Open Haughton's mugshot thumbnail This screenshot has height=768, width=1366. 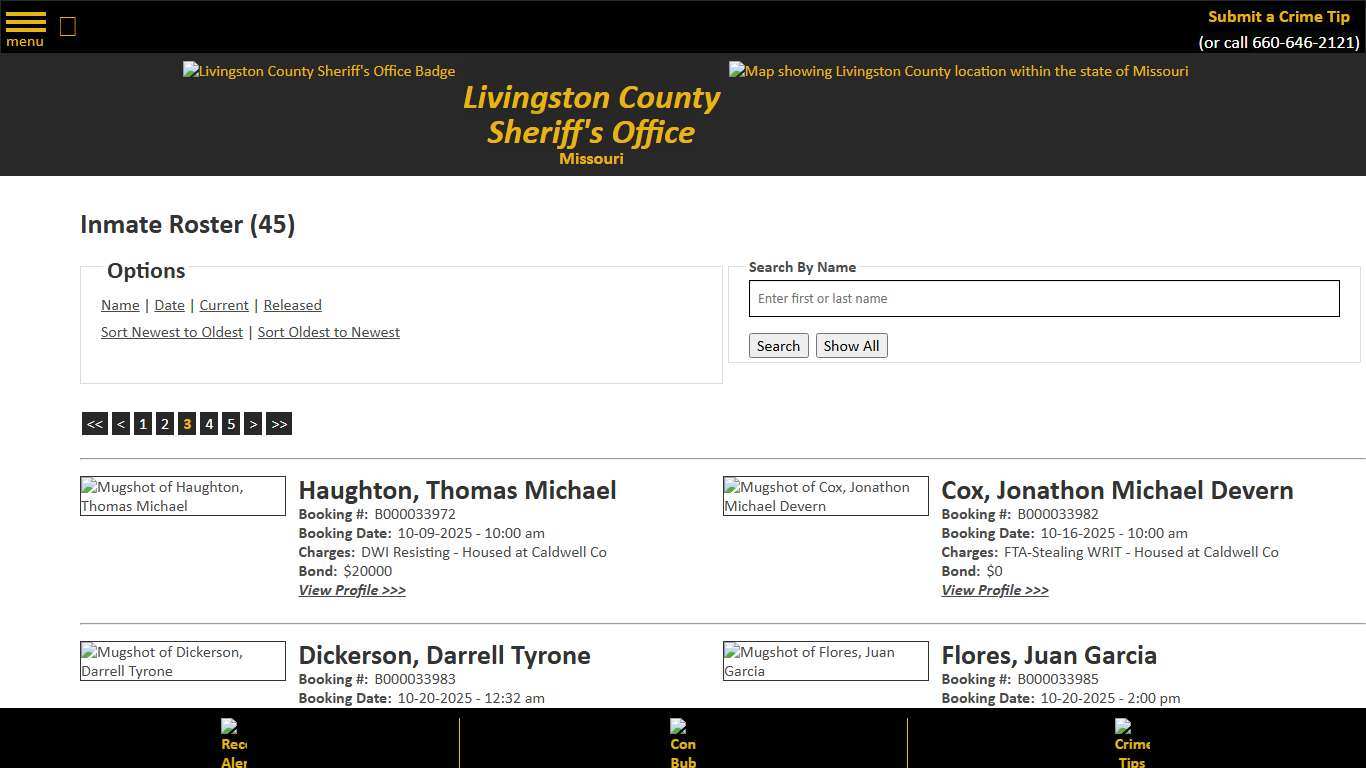[x=182, y=496]
